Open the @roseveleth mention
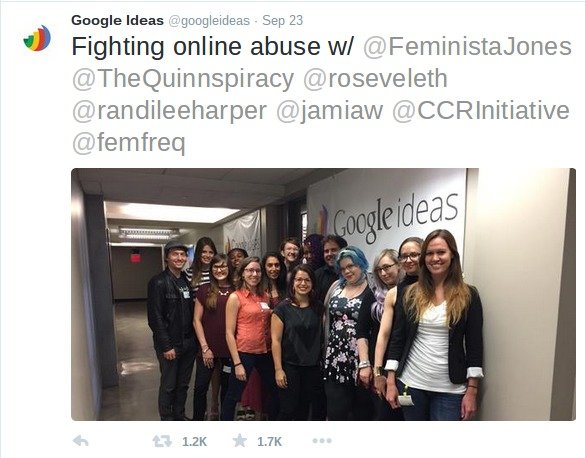The height and width of the screenshot is (458, 585). pos(375,78)
